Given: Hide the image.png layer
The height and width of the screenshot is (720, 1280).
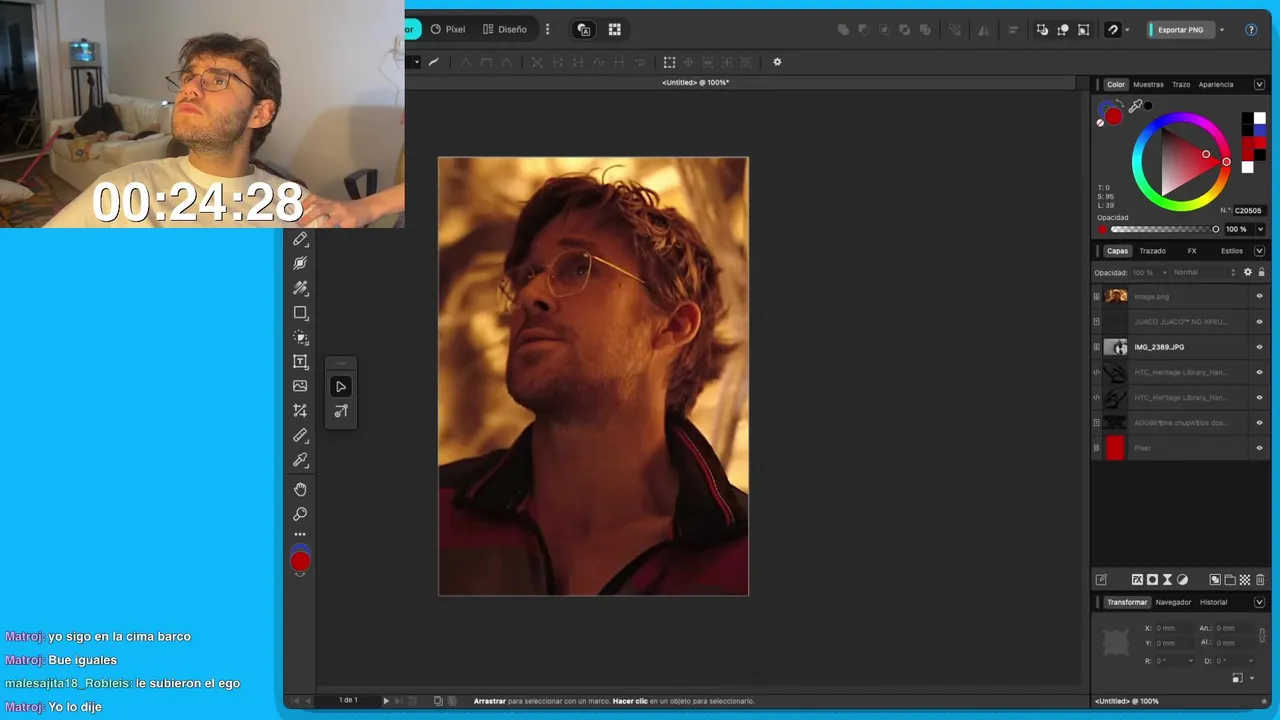Looking at the screenshot, I should click(x=1259, y=297).
